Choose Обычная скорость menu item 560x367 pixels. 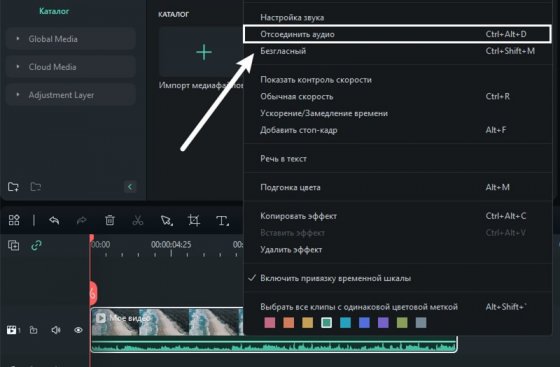[398, 96]
